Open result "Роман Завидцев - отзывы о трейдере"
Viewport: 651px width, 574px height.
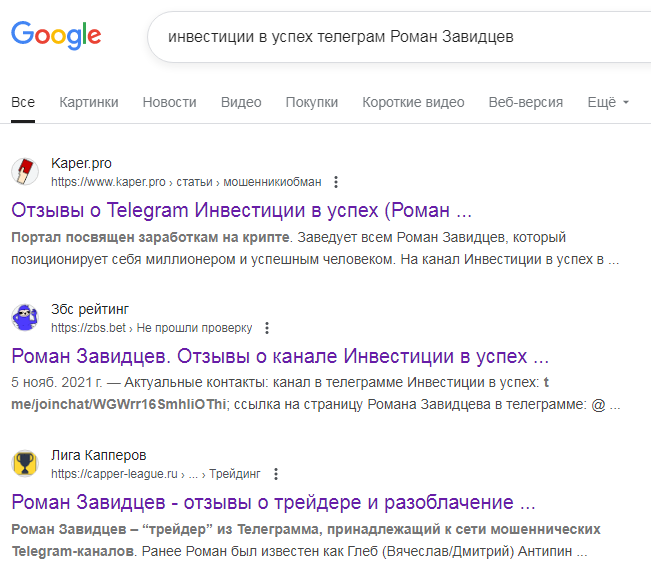[274, 502]
